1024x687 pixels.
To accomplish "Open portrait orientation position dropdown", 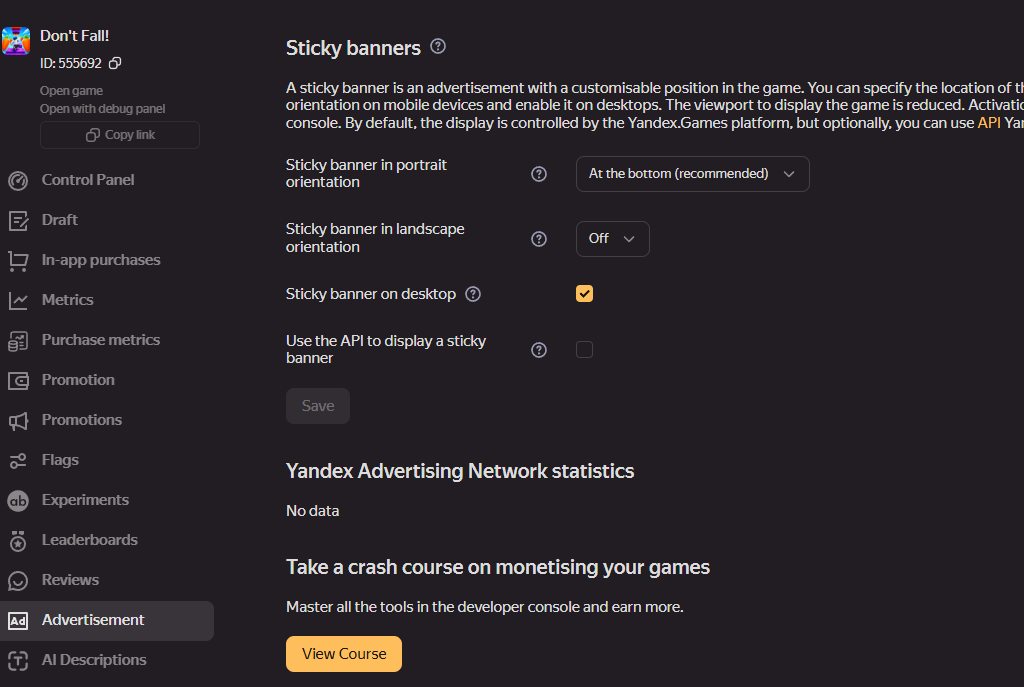I will pyautogui.click(x=692, y=174).
